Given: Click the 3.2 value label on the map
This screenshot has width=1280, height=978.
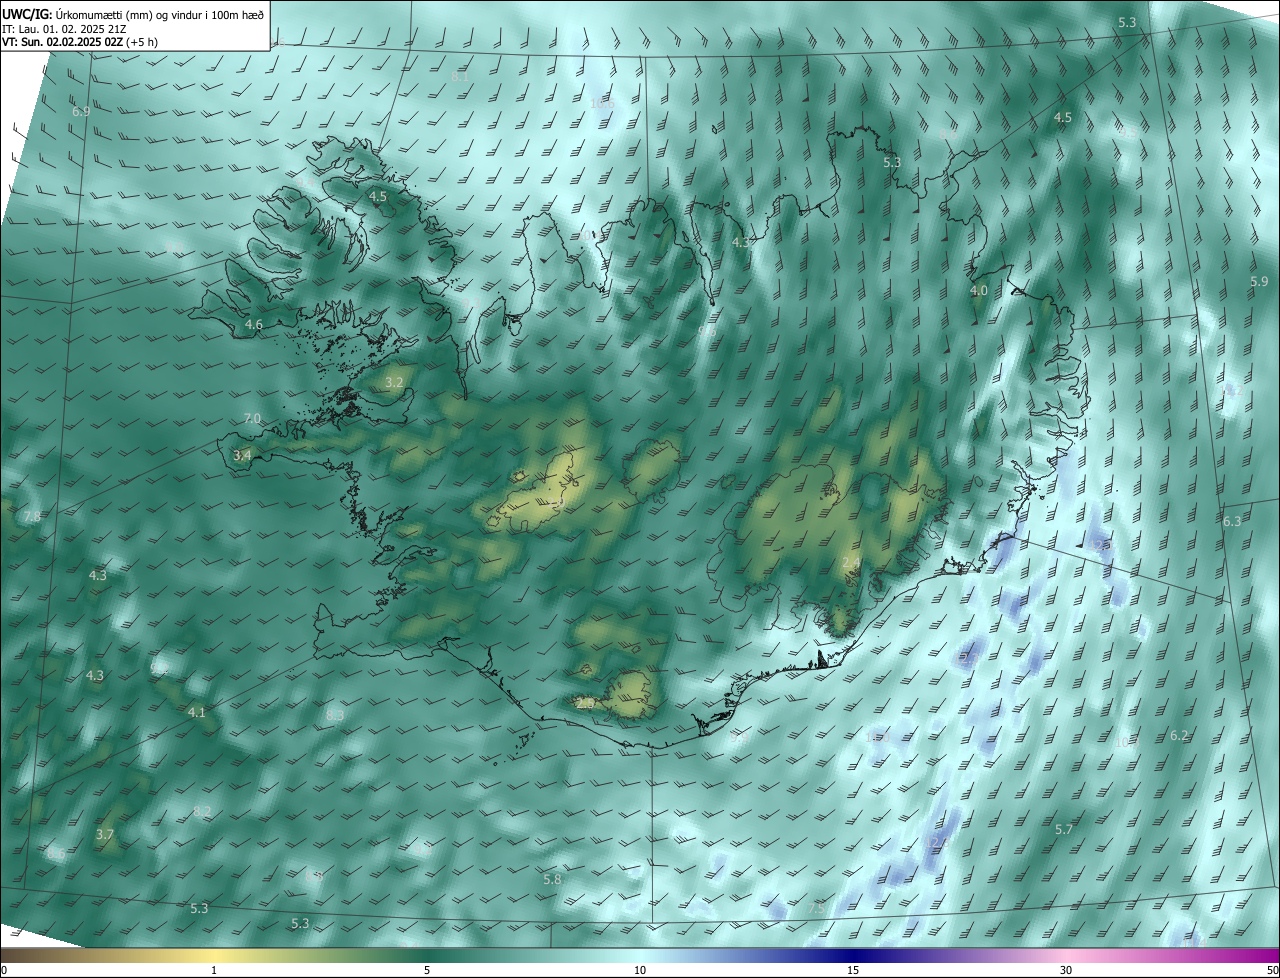Looking at the screenshot, I should (x=394, y=383).
